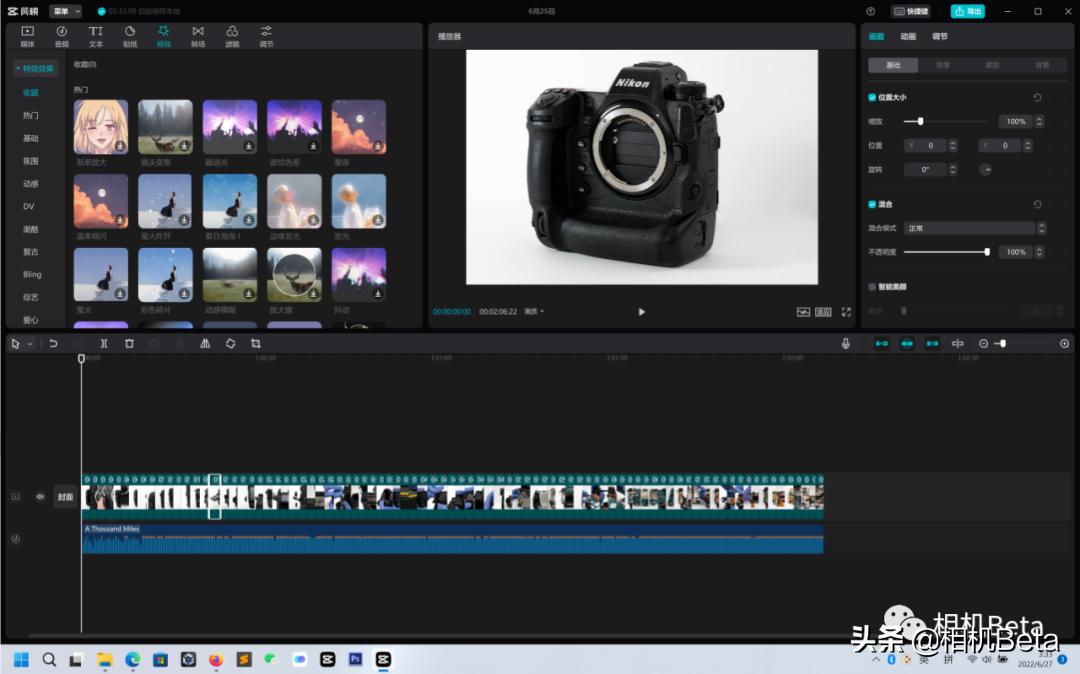Enable the 智能美颜 checkbox

(x=872, y=287)
